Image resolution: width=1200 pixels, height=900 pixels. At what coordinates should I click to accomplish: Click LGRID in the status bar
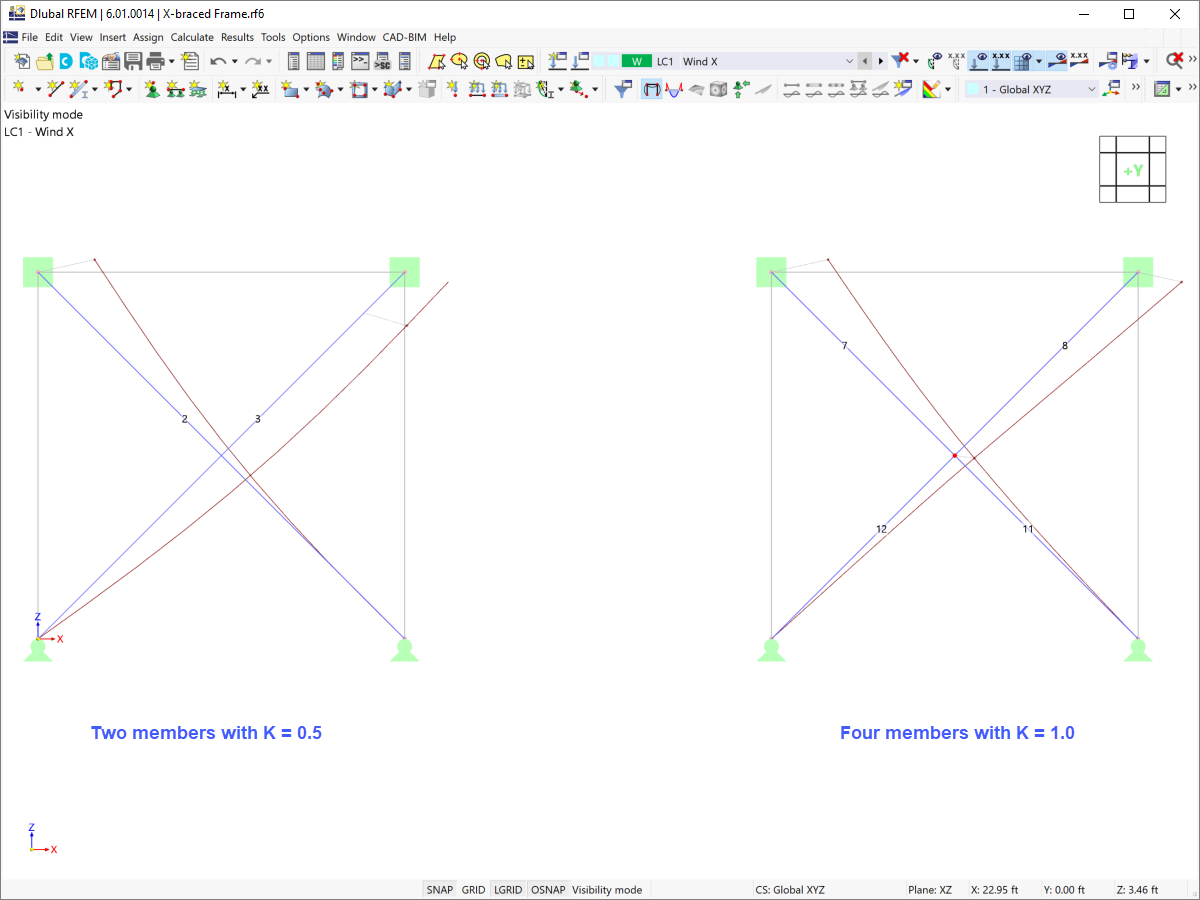508,889
